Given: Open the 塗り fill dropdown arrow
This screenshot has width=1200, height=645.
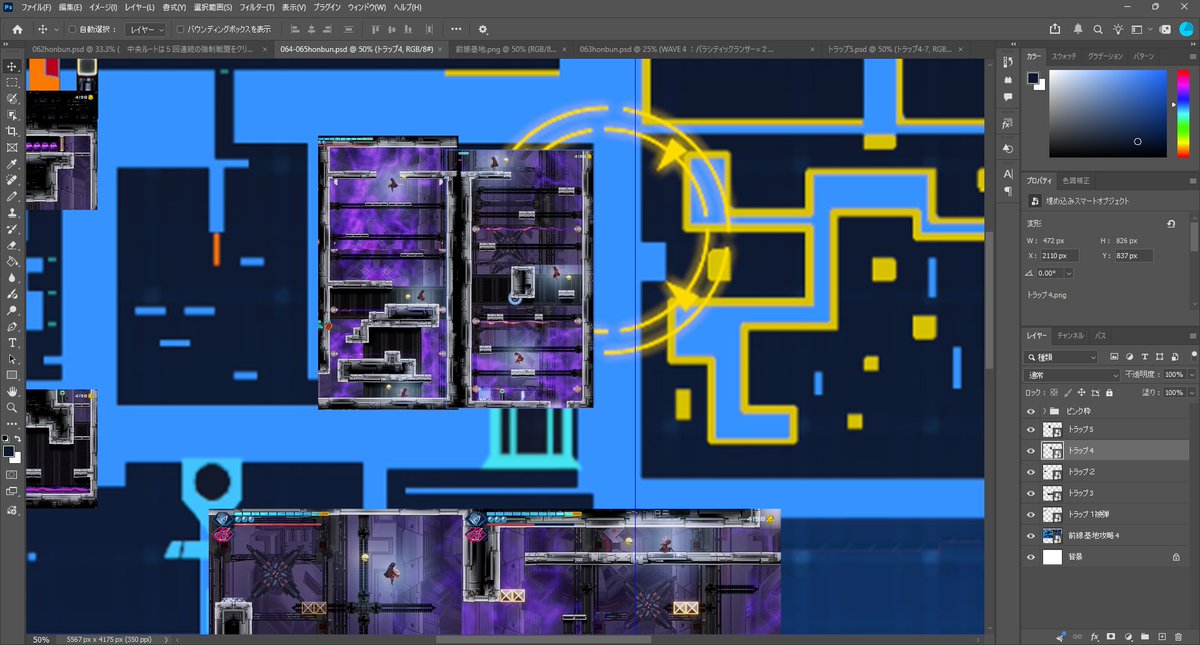Looking at the screenshot, I should pos(1191,393).
